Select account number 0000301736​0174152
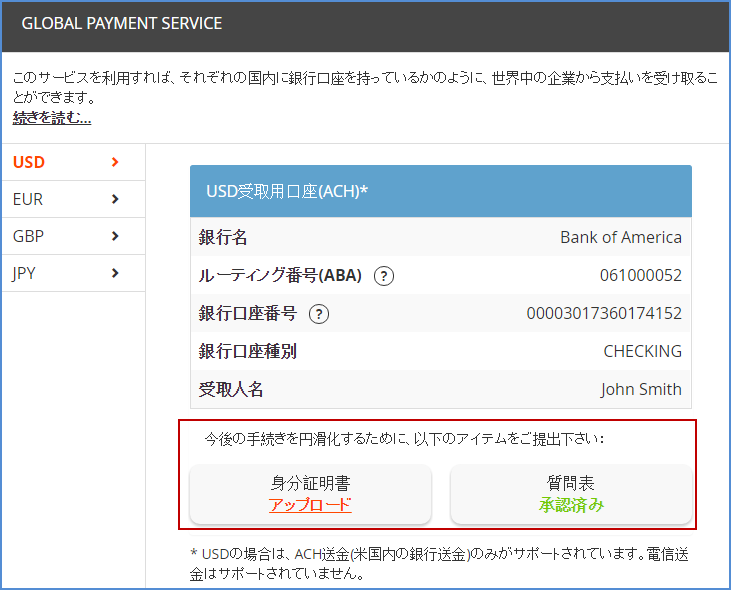The image size is (731, 590). tap(604, 313)
